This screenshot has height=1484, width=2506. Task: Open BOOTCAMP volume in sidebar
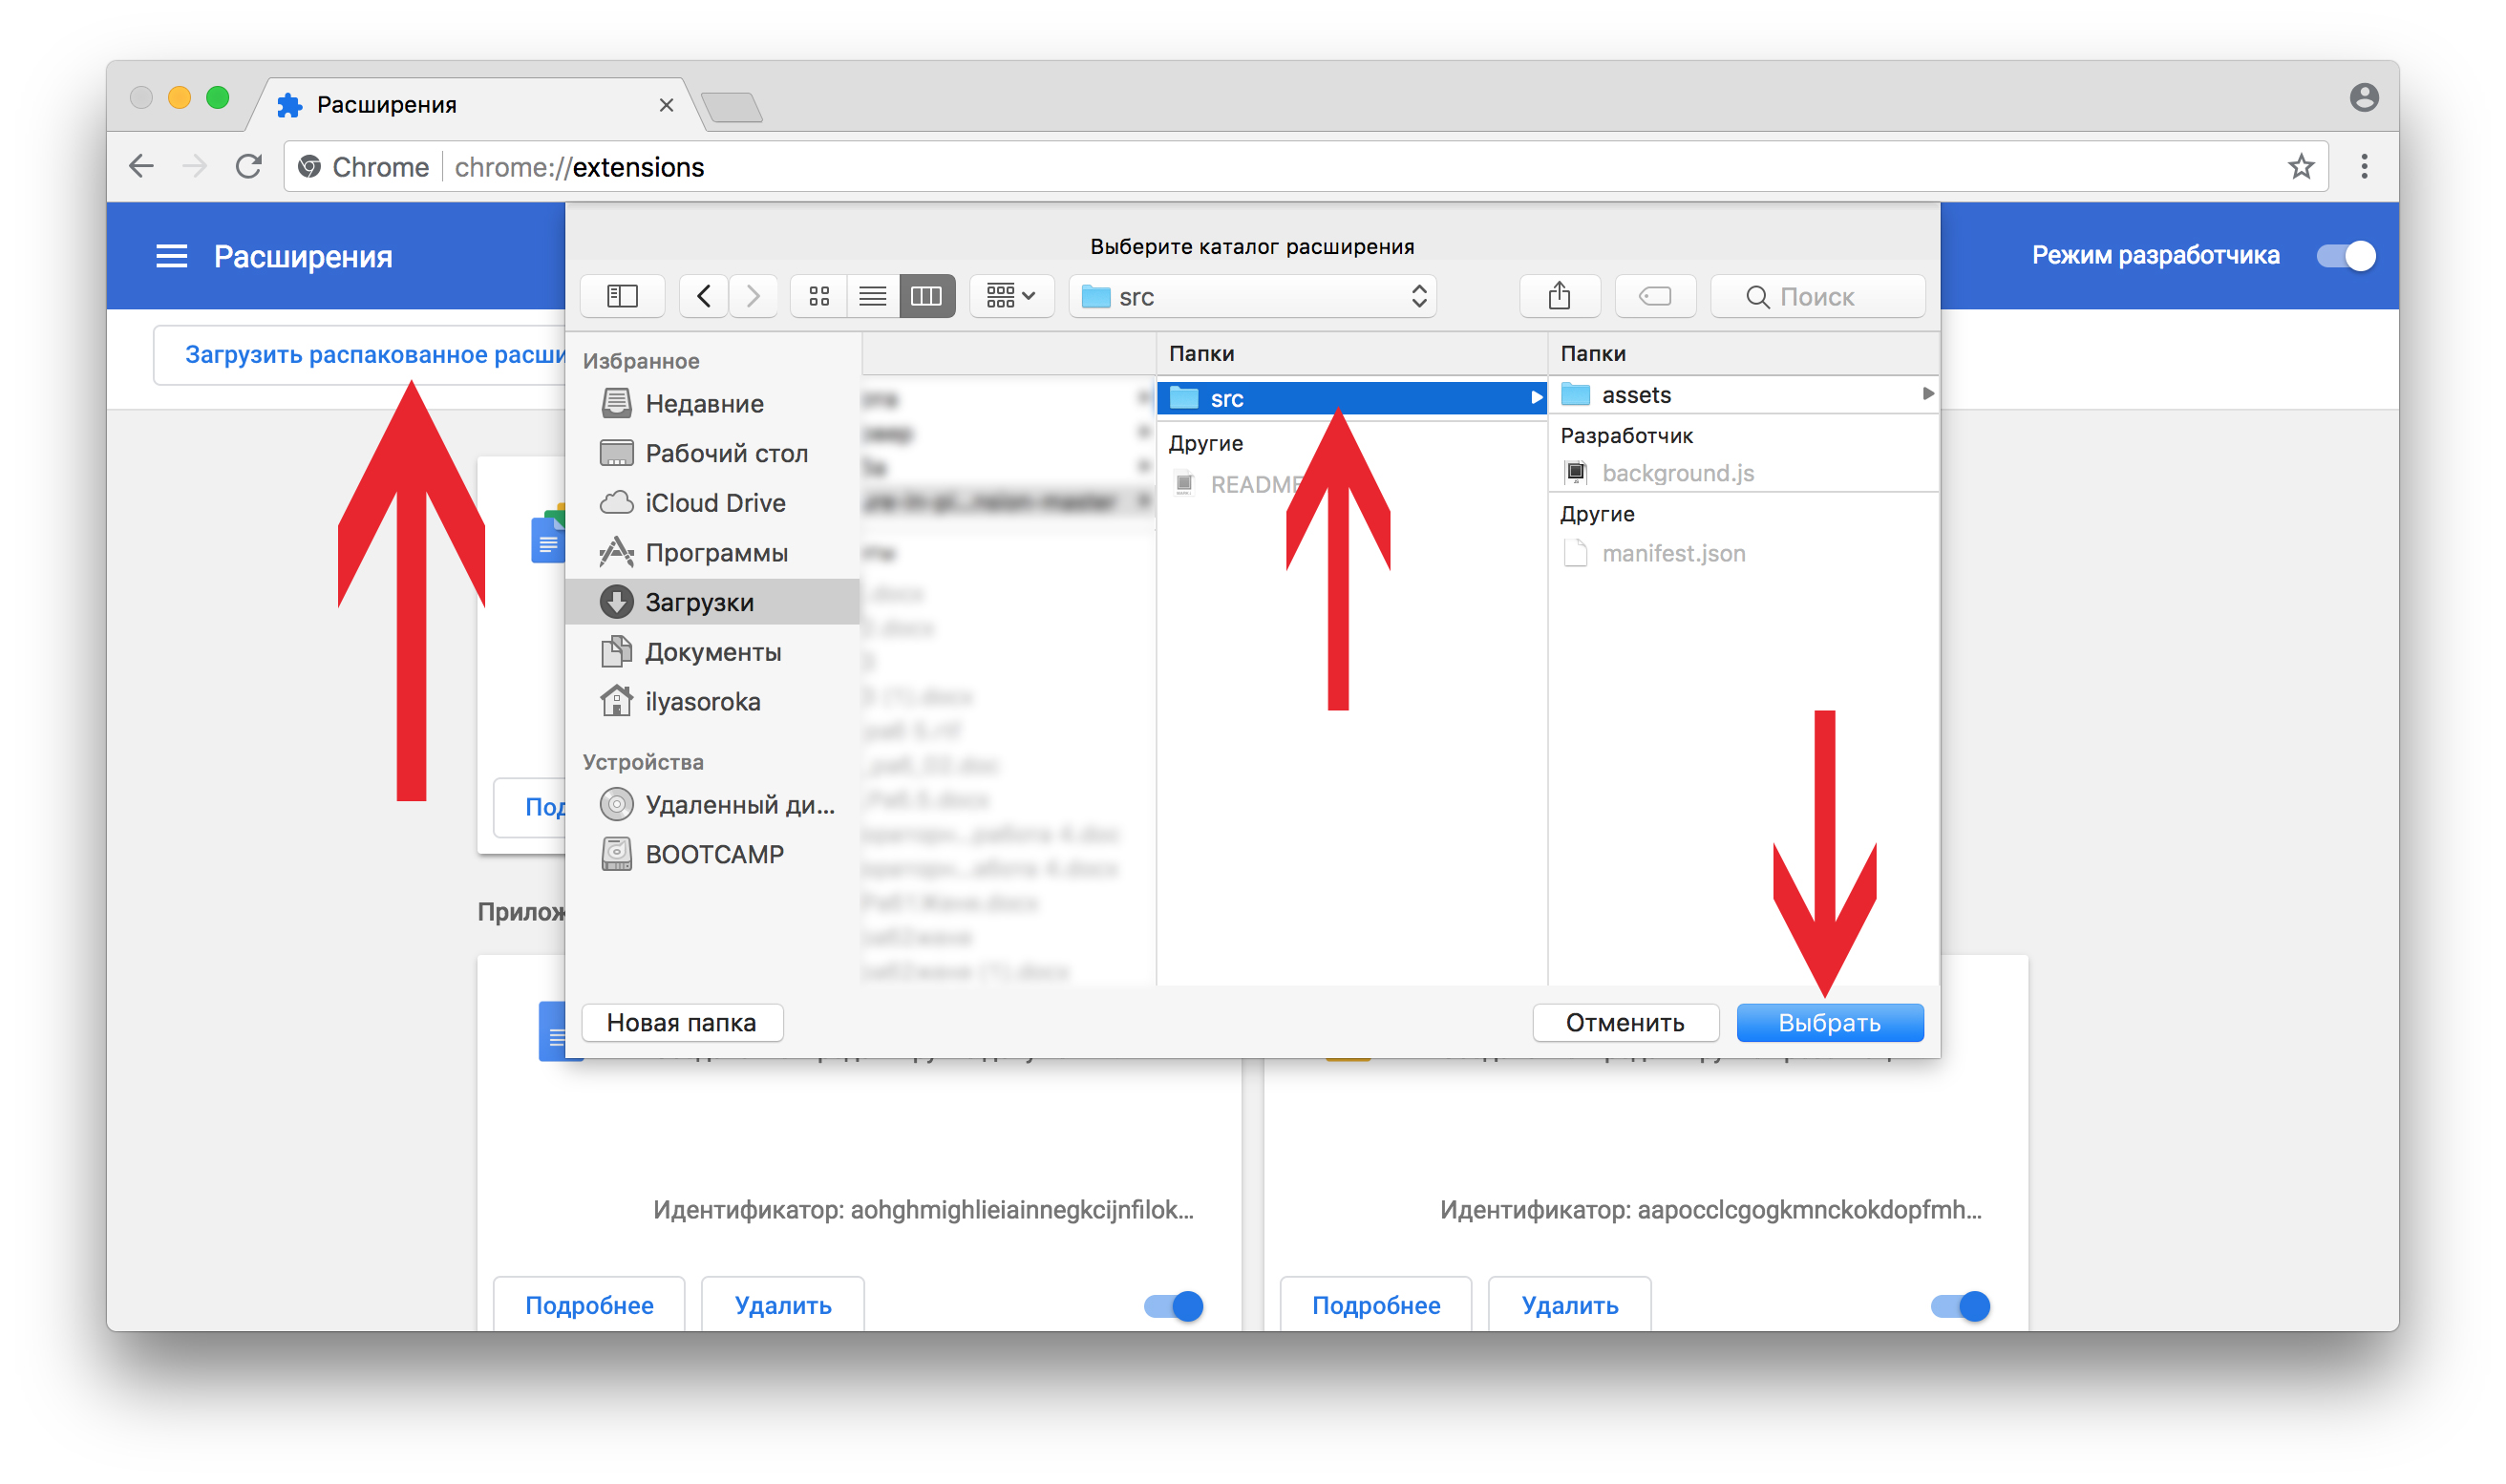(x=713, y=854)
